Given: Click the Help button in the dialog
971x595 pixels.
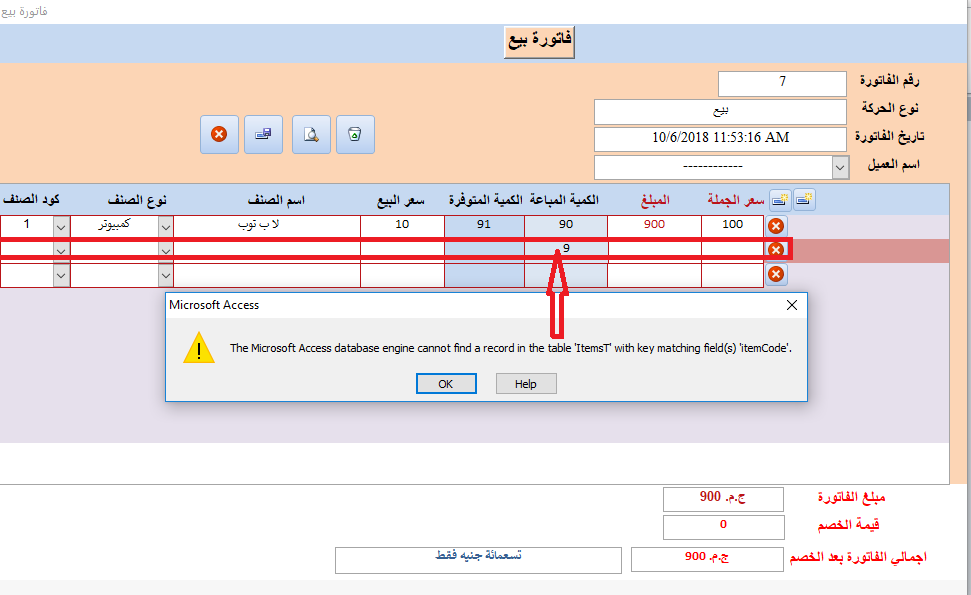Looking at the screenshot, I should click(x=525, y=384).
